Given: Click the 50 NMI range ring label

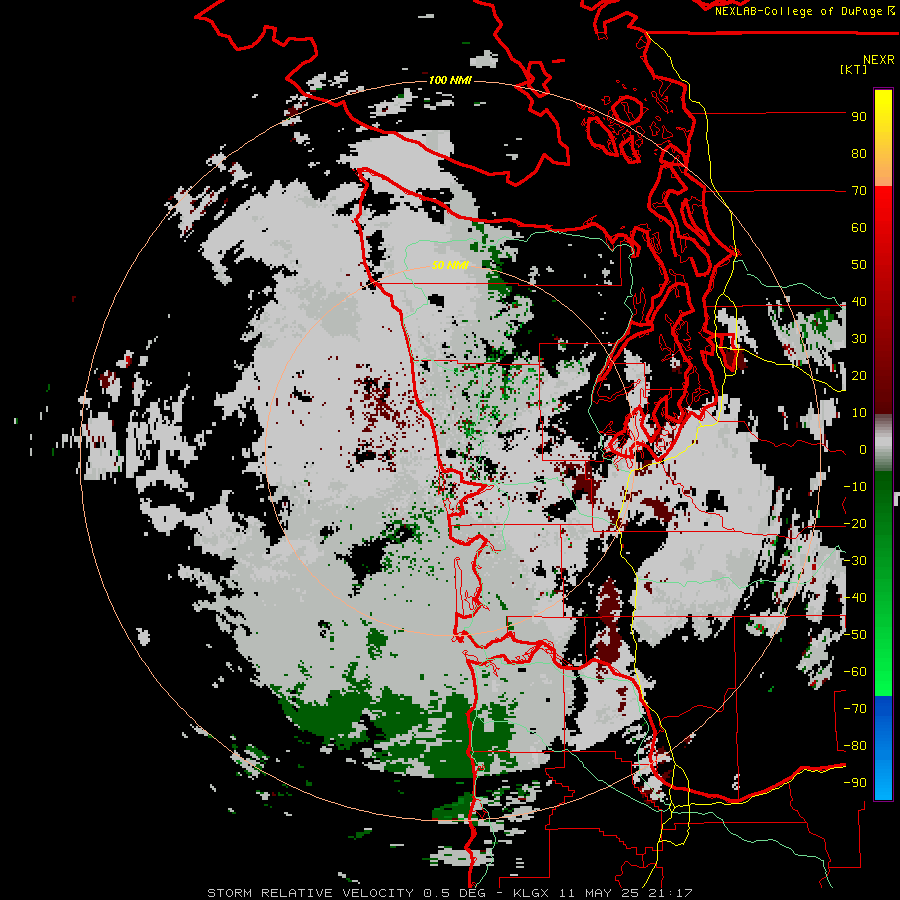Looking at the screenshot, I should point(450,265).
